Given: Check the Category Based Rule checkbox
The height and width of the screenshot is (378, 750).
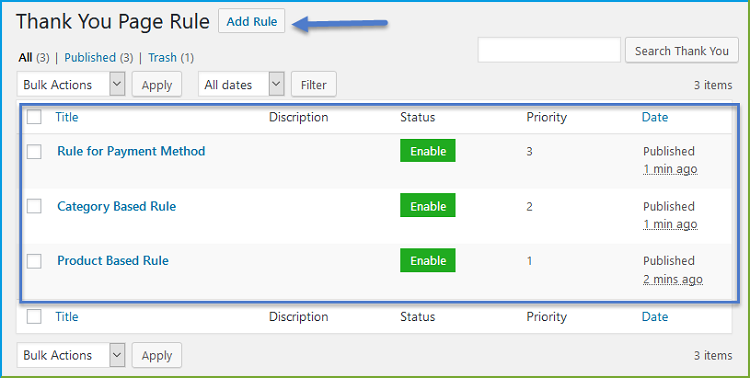Looking at the screenshot, I should coord(34,206).
